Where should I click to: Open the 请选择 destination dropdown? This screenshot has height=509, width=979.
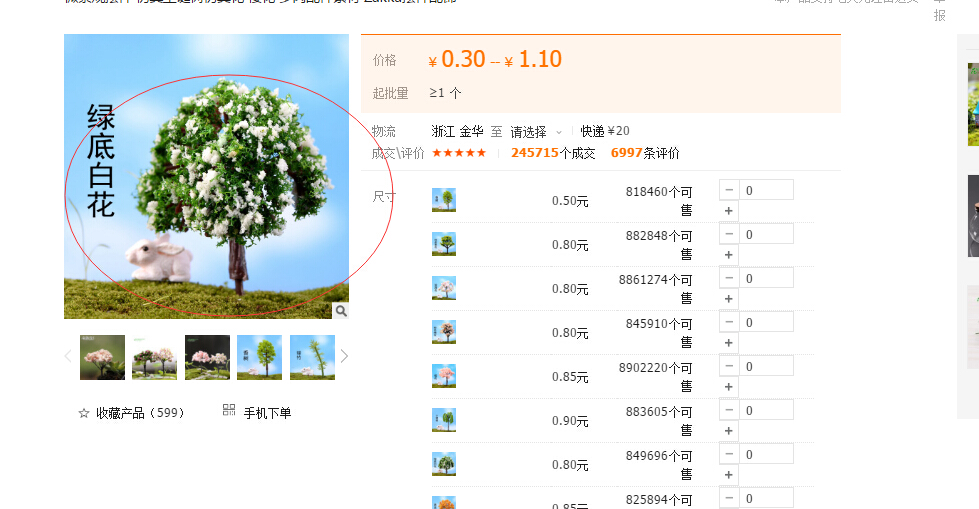pyautogui.click(x=536, y=132)
